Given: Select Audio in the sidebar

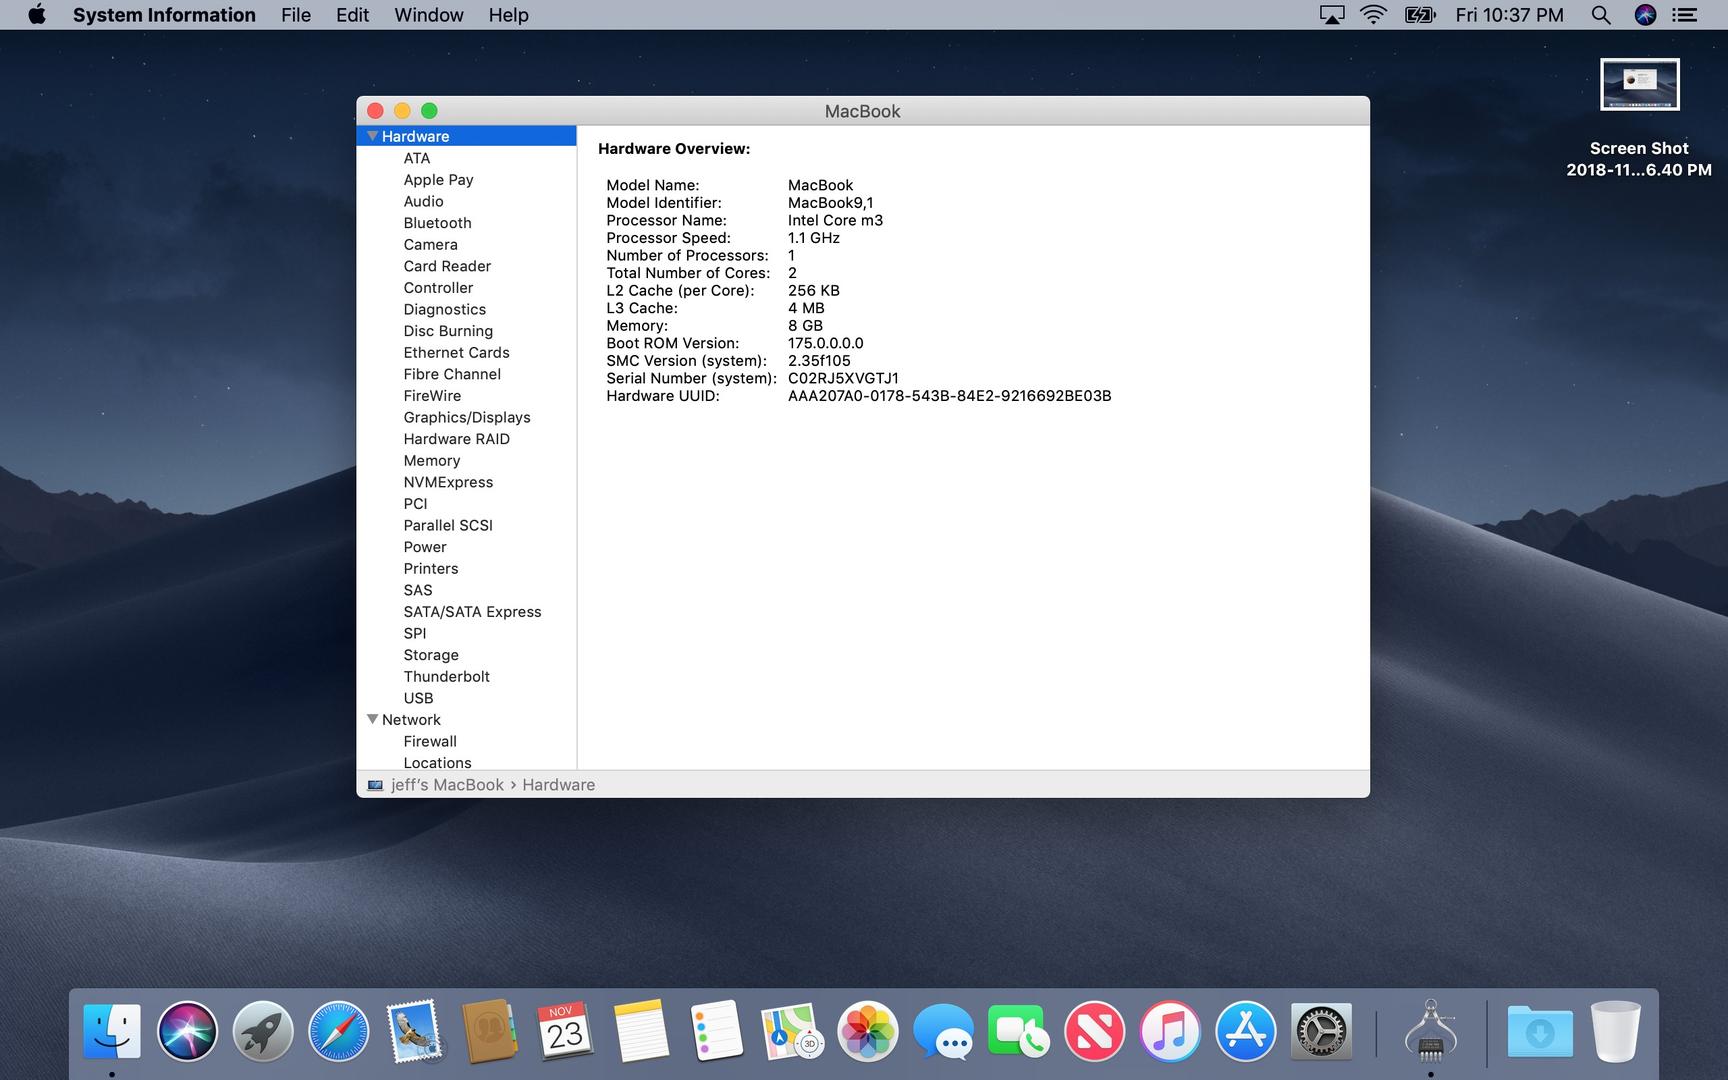Looking at the screenshot, I should [423, 201].
